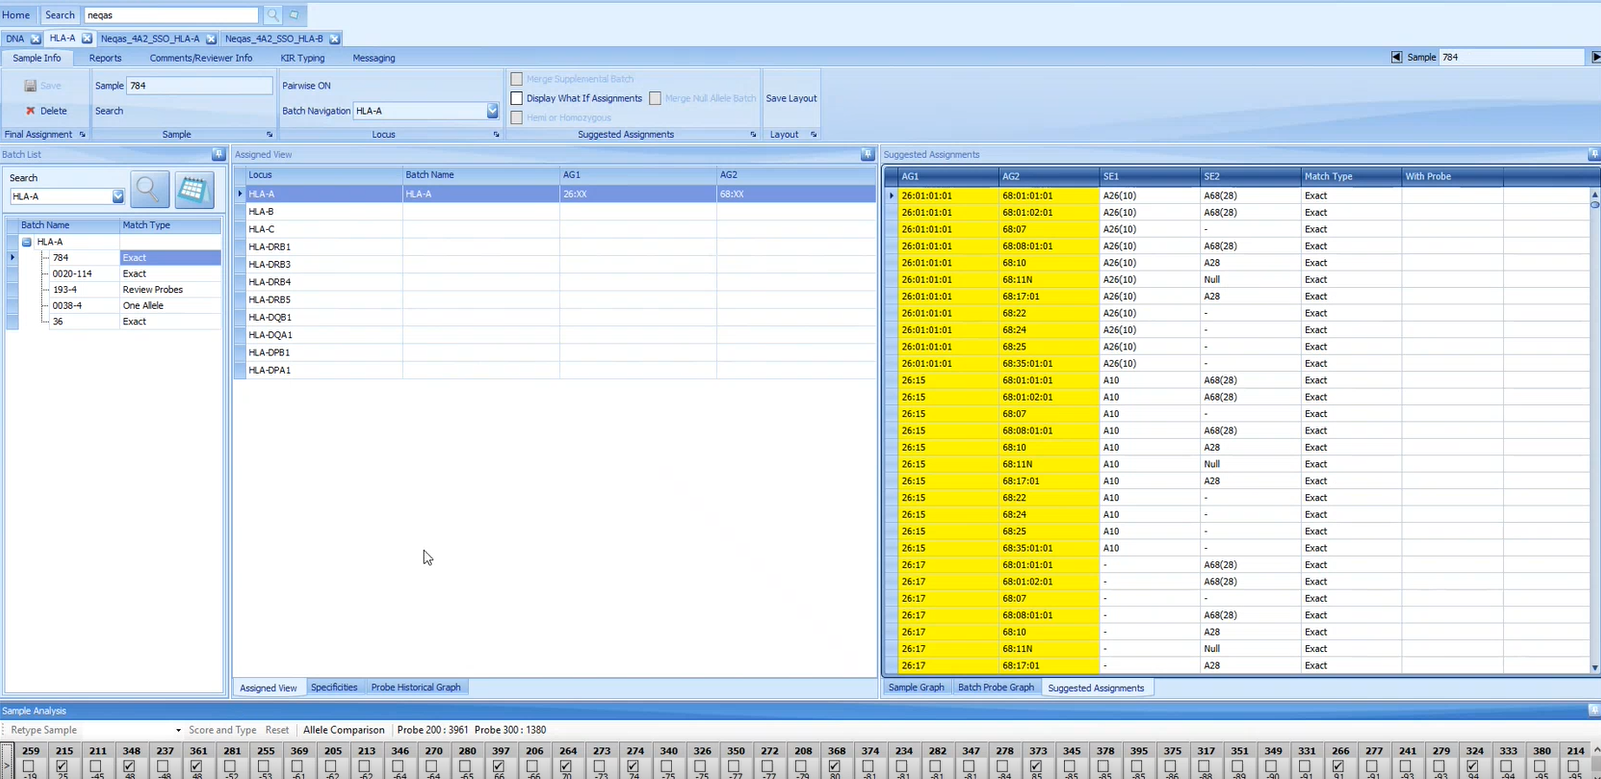Toggle checkbox for probe 237
1601x779 pixels.
[x=163, y=767]
